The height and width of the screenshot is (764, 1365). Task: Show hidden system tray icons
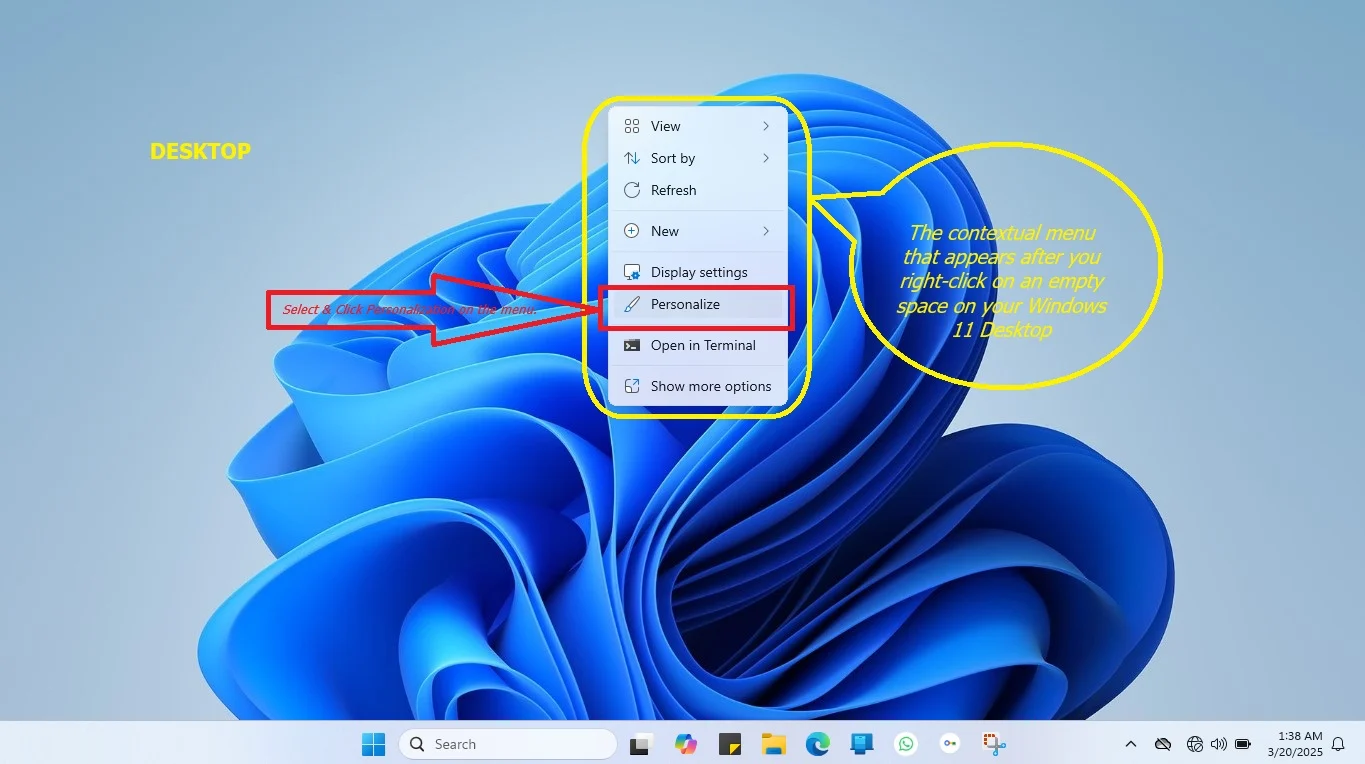[x=1131, y=744]
